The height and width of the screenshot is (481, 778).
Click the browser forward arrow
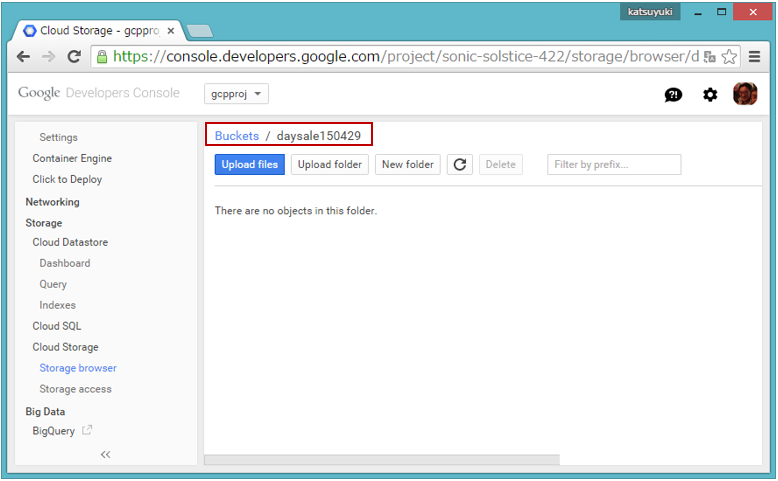(49, 57)
